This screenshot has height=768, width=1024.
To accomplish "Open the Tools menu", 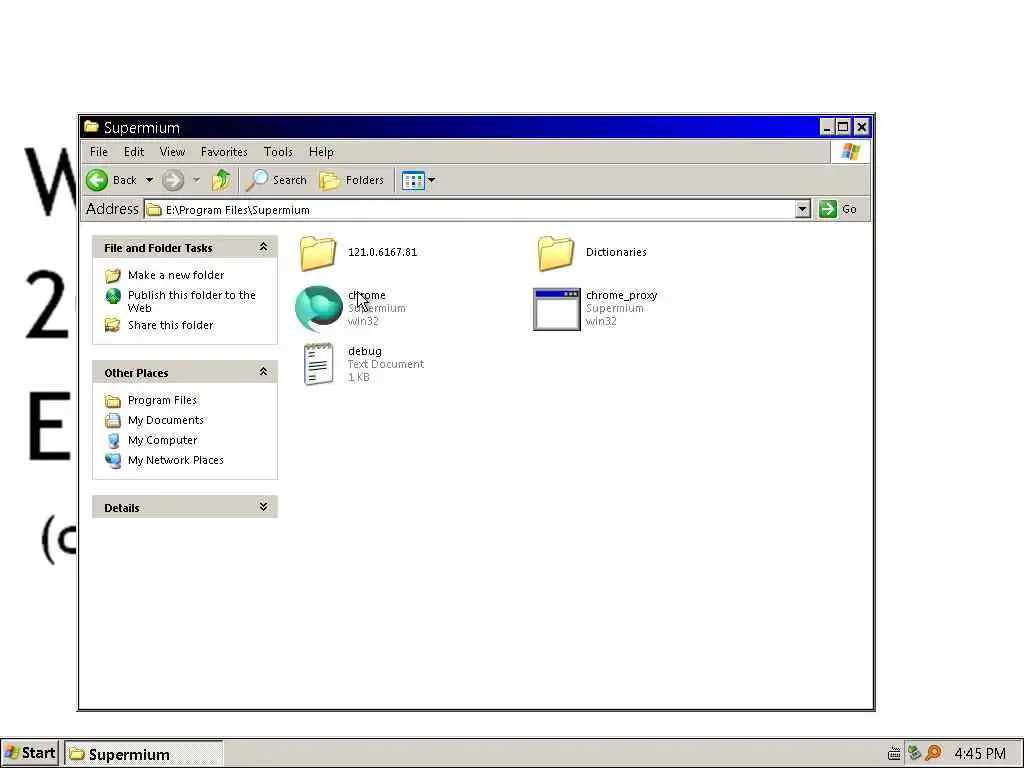I will (x=278, y=152).
